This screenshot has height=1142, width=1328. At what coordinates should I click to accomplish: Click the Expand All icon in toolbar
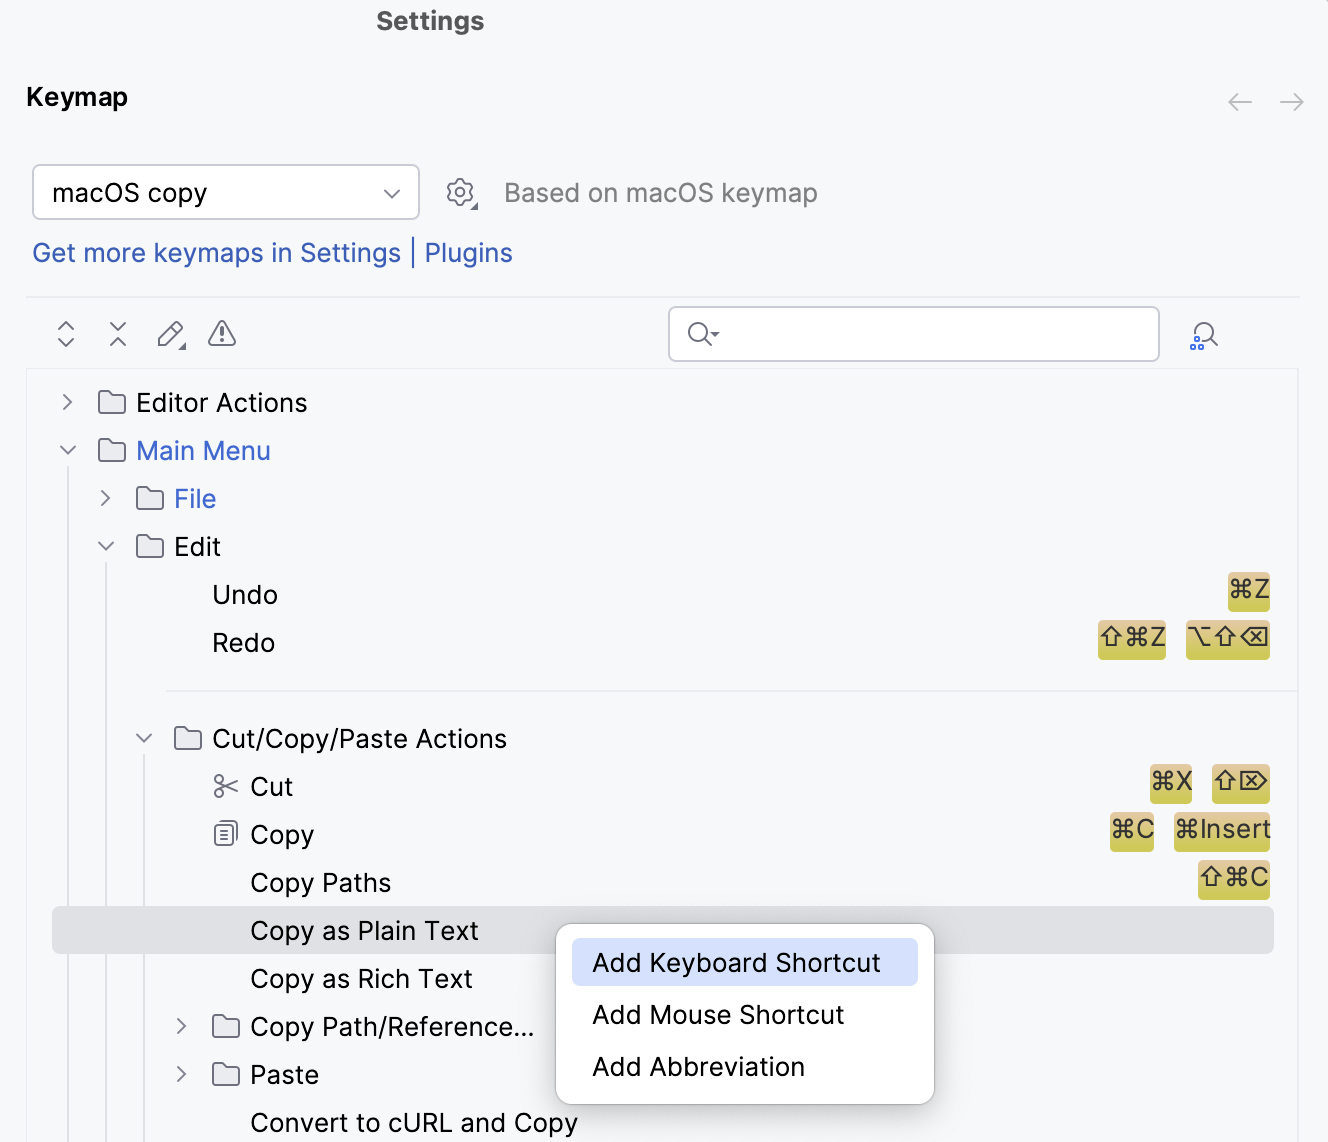(66, 334)
